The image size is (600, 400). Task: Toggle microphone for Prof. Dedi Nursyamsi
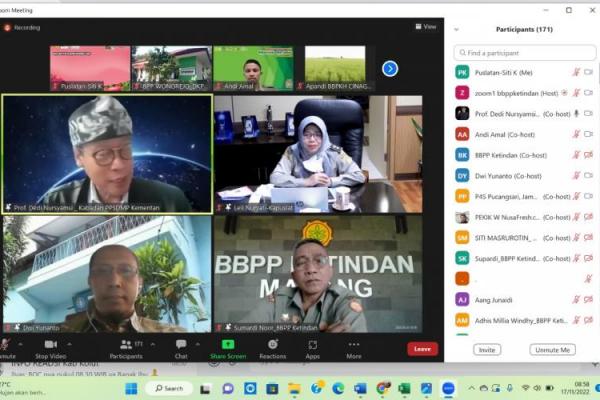pos(576,114)
